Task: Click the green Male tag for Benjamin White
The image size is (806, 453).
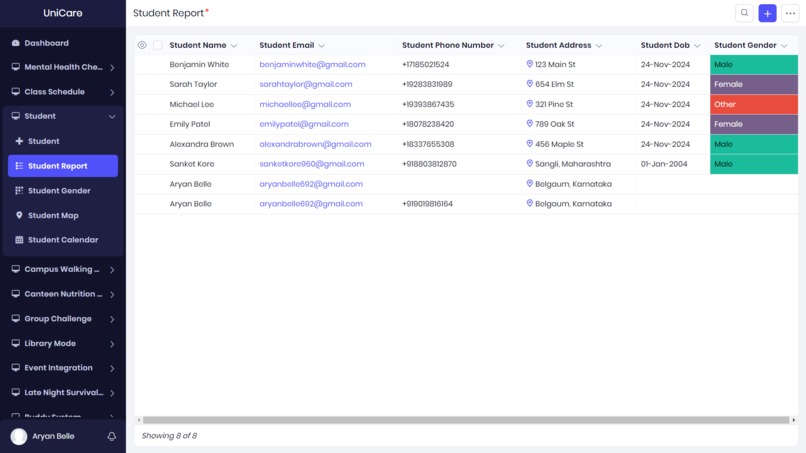Action: 754,64
